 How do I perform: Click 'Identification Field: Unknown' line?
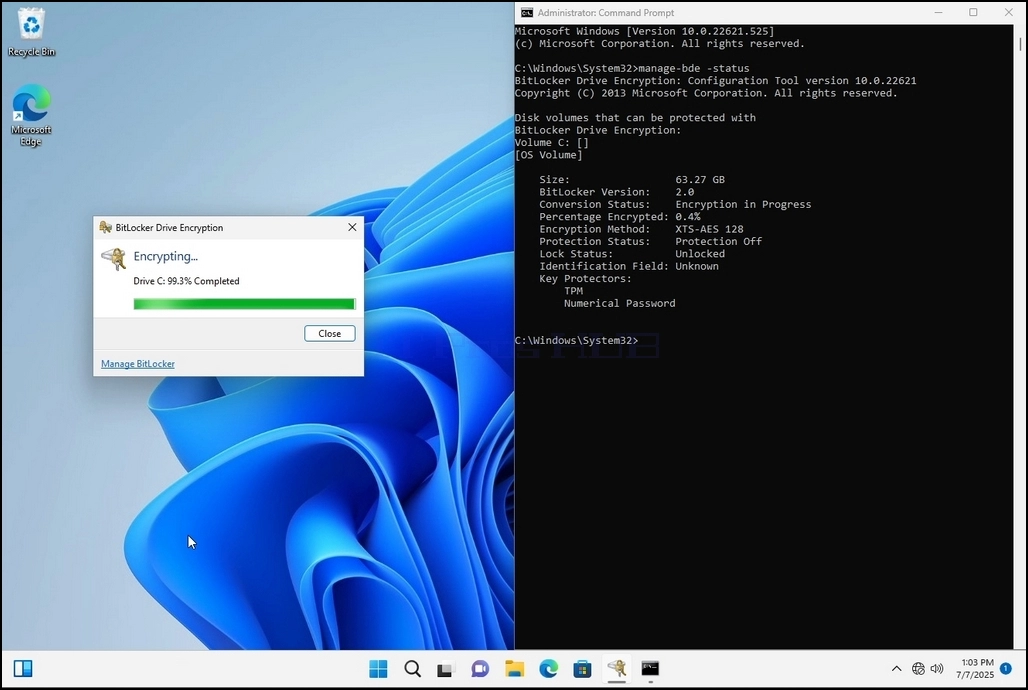pyautogui.click(x=629, y=266)
